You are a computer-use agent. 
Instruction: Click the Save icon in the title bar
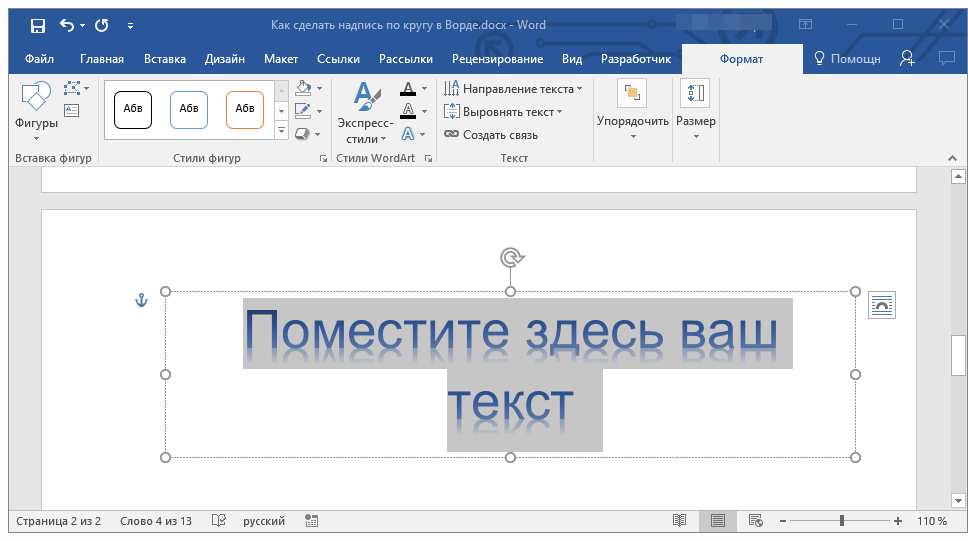(37, 25)
